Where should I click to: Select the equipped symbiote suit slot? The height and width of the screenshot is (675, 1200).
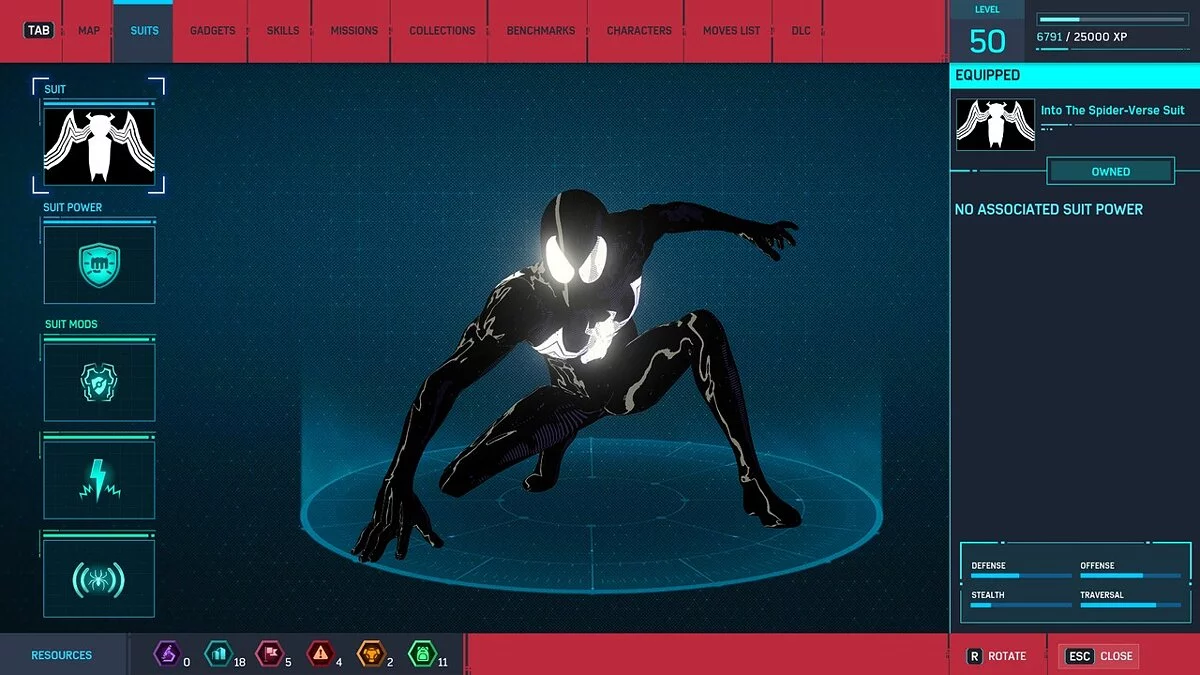(x=99, y=147)
